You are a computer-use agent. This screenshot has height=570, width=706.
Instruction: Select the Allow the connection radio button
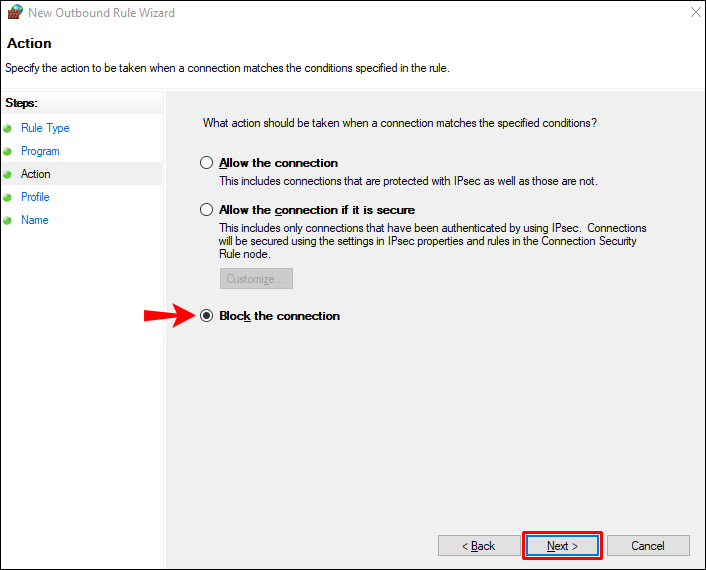click(207, 163)
